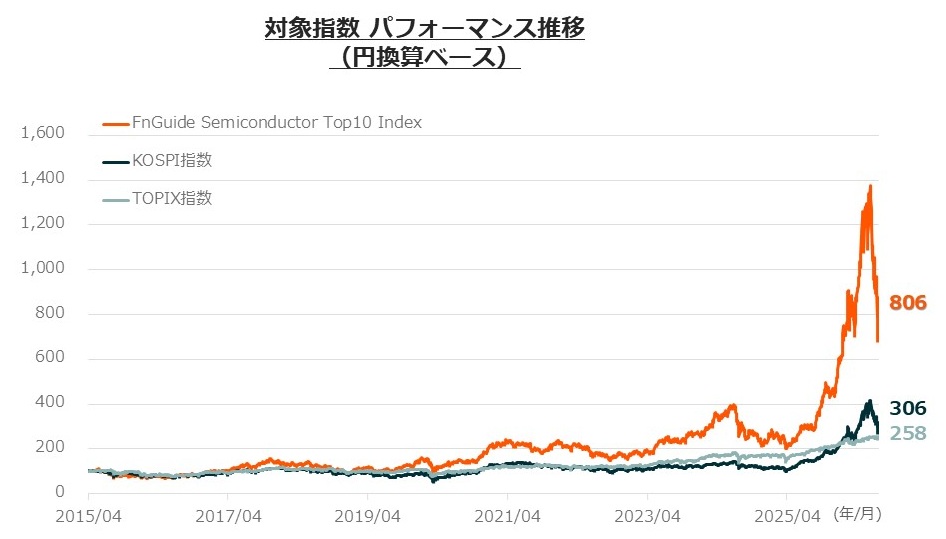Image resolution: width=946 pixels, height=539 pixels.
Task: Select the KOSPI指数 legend label
Action: tap(172, 160)
